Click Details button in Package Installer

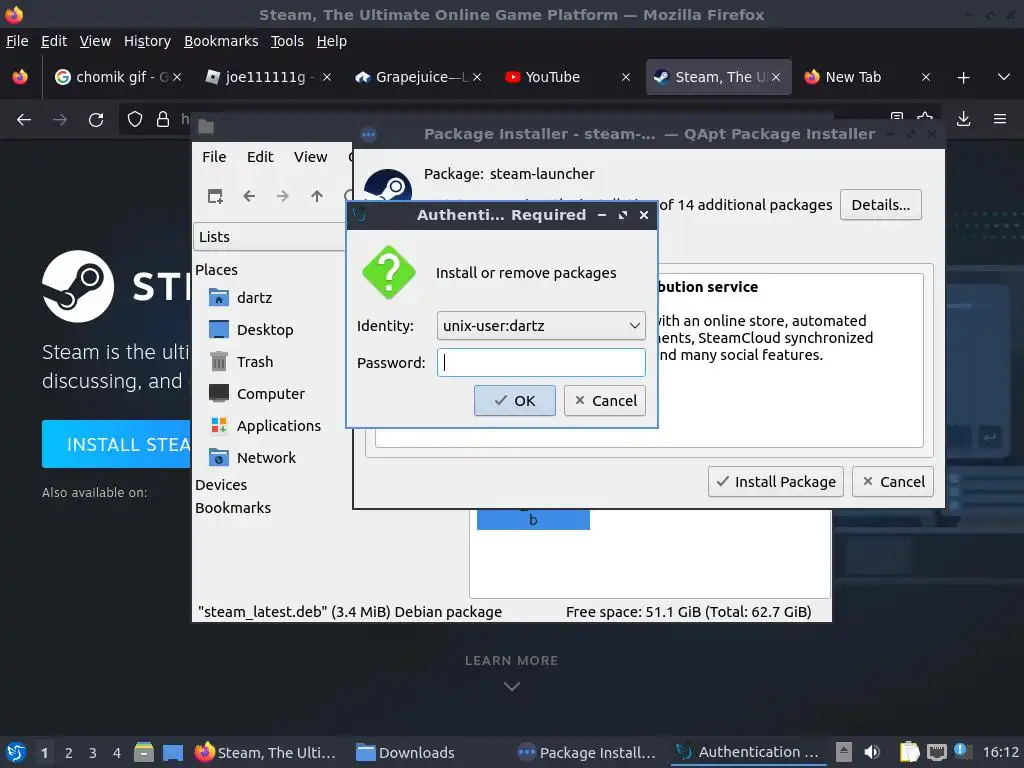point(880,204)
